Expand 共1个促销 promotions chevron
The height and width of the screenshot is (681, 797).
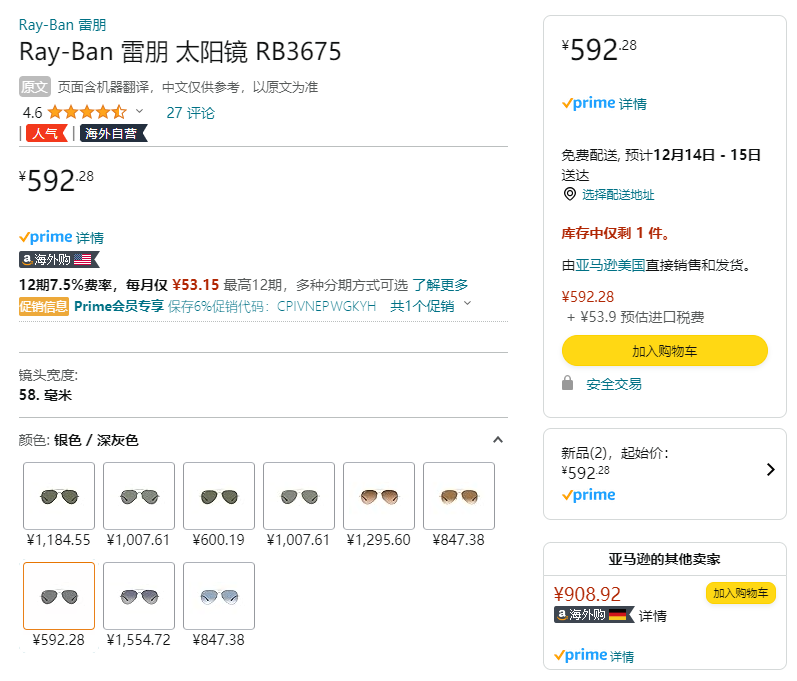(468, 303)
